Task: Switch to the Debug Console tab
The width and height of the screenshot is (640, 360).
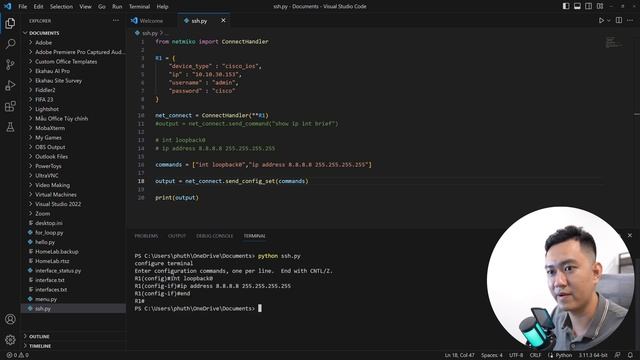Action: tap(215, 236)
